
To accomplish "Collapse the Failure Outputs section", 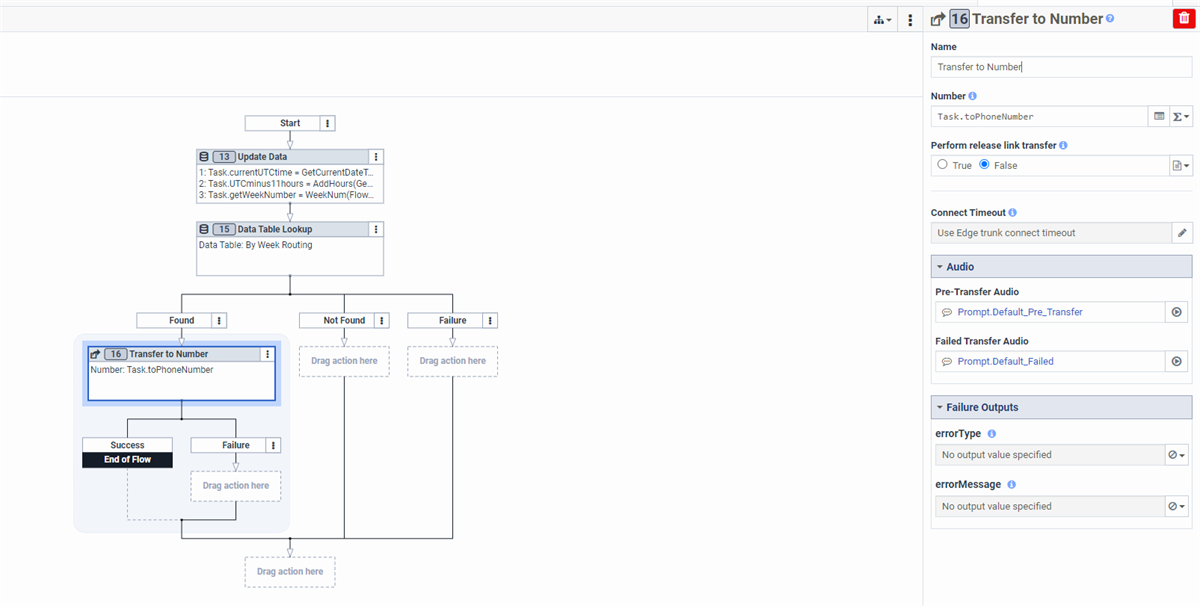I will click(x=941, y=406).
